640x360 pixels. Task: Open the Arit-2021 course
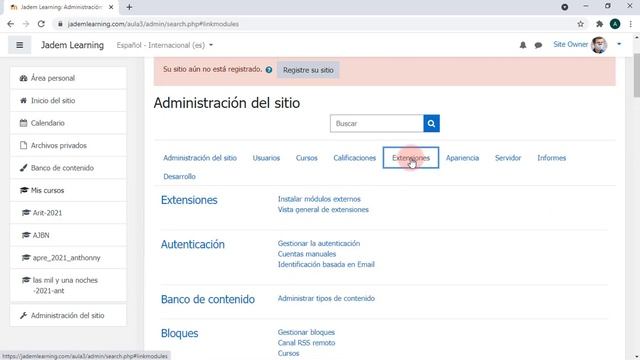68,213
